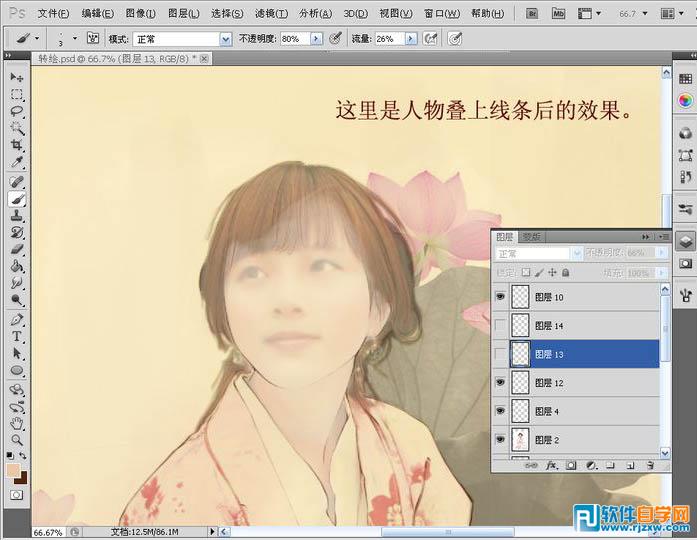
Task: Hide layer 图层 12 with eye icon
Action: 500,382
